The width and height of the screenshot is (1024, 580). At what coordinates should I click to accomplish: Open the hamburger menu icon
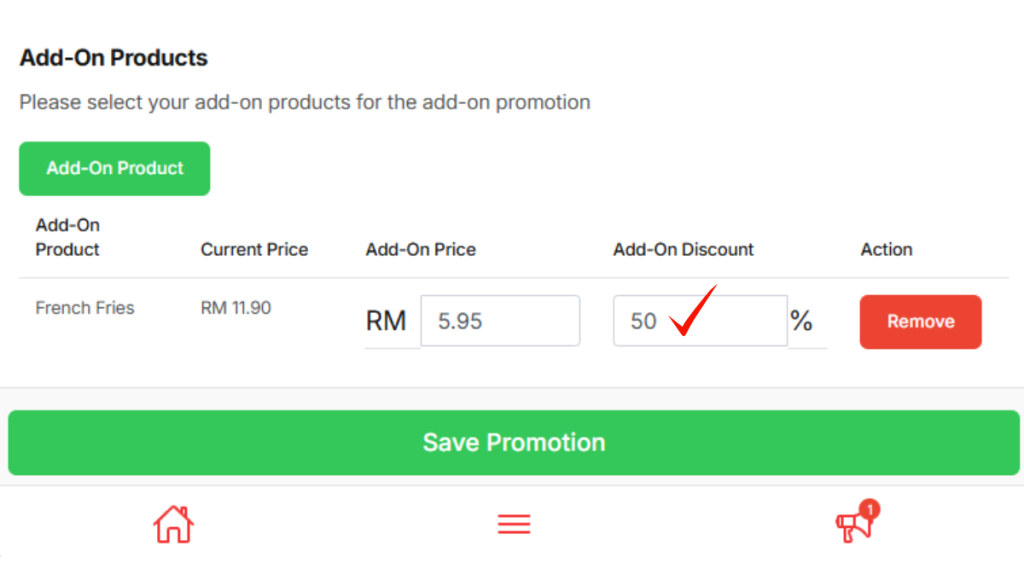click(514, 524)
